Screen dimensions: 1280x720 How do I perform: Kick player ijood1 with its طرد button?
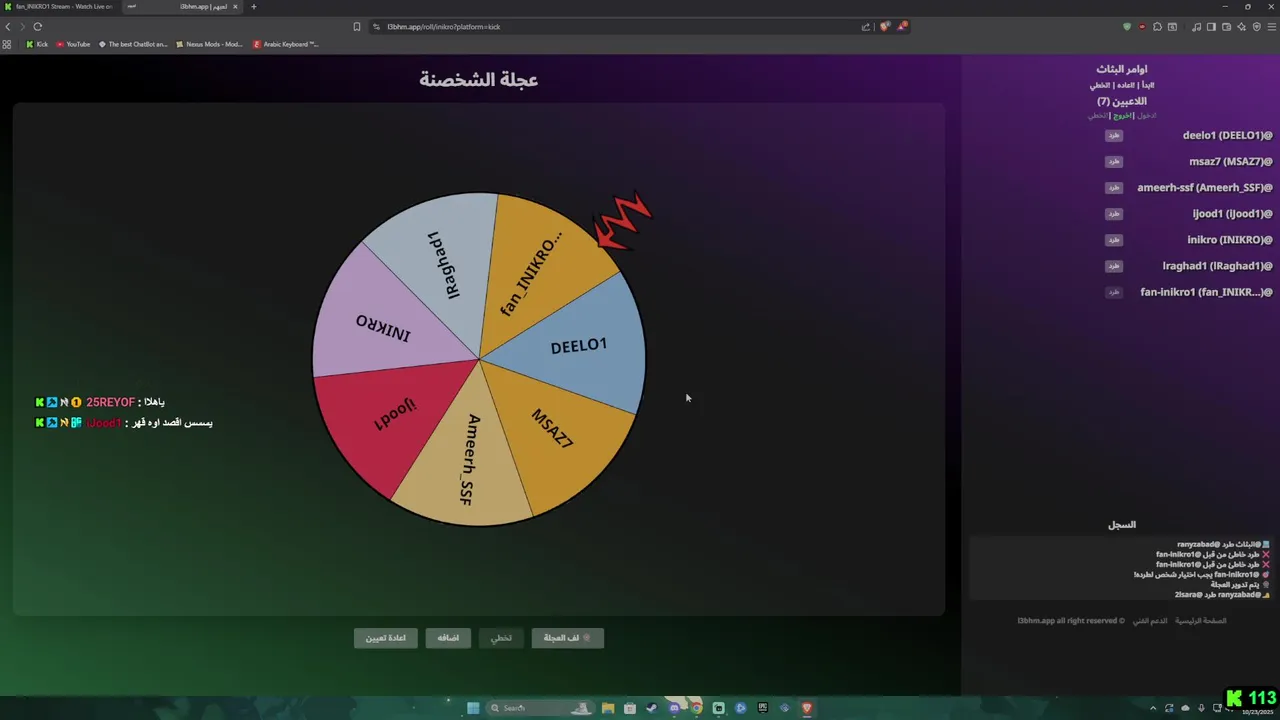click(x=1114, y=214)
